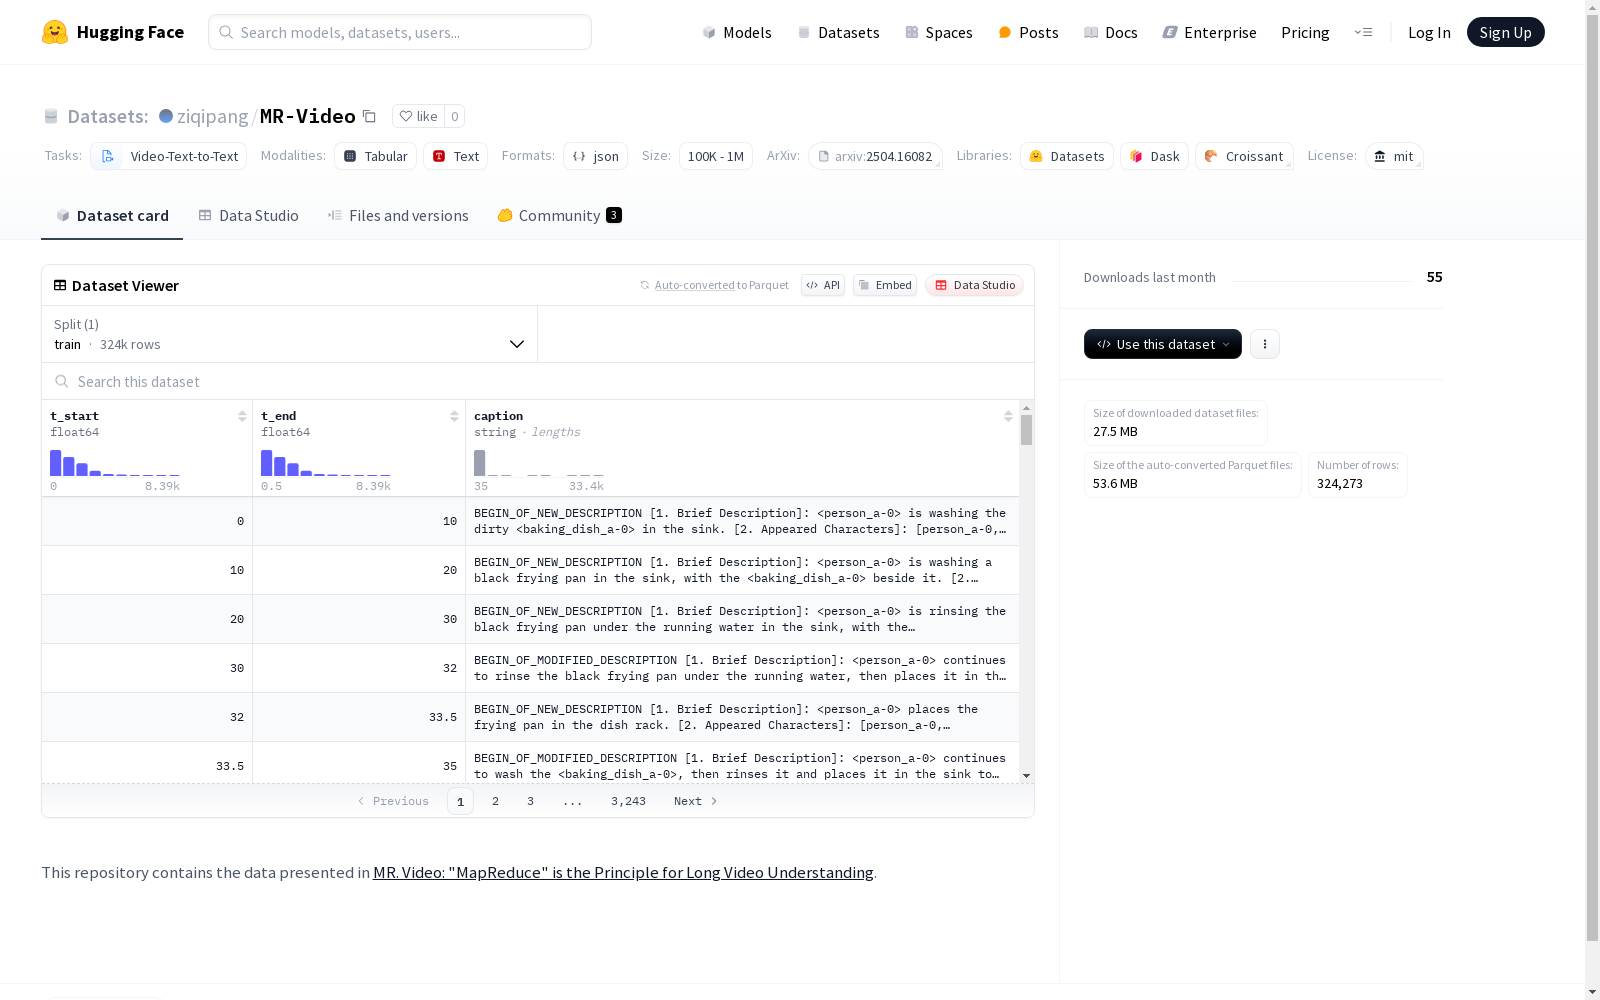Open Pricing page
The width and height of the screenshot is (1600, 1000).
pyautogui.click(x=1305, y=32)
